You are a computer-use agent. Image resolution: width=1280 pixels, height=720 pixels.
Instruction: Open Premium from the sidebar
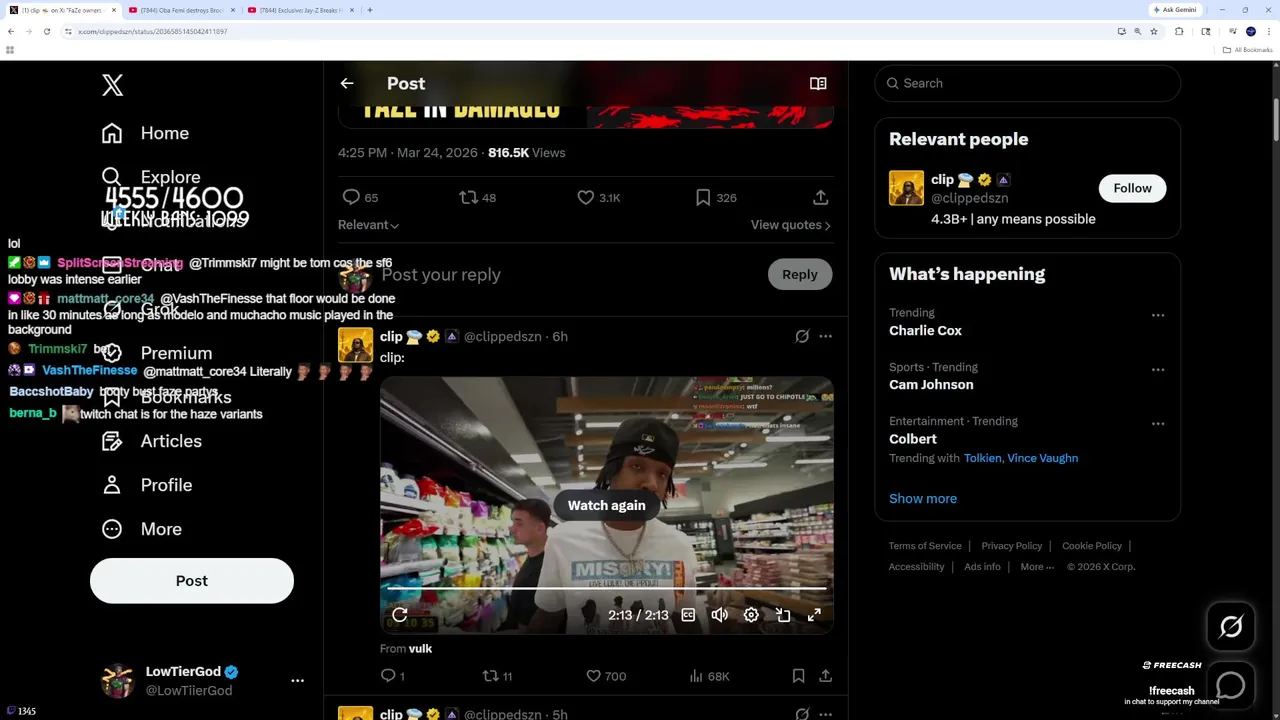coord(157,353)
